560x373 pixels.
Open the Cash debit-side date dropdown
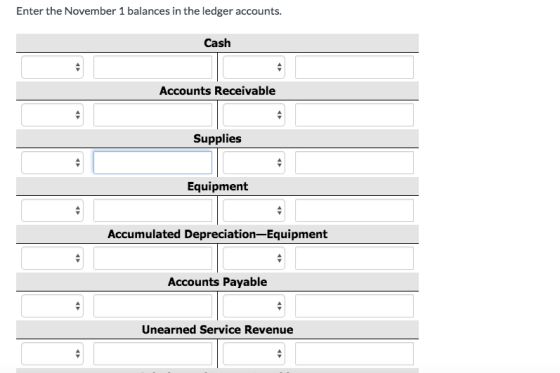click(x=52, y=67)
